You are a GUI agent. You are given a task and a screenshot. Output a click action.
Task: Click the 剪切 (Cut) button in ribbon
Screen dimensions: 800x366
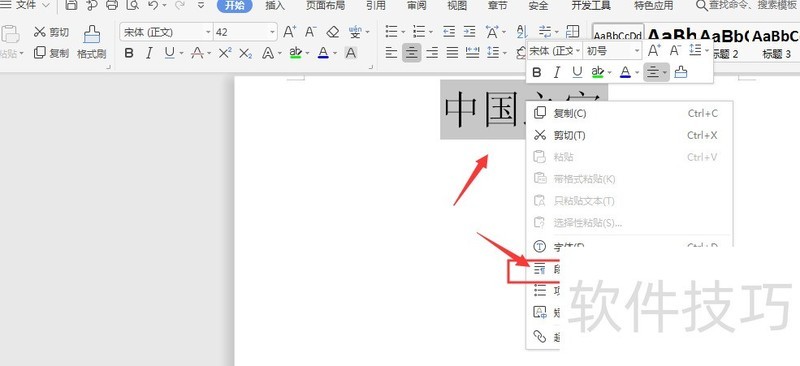pyautogui.click(x=51, y=32)
